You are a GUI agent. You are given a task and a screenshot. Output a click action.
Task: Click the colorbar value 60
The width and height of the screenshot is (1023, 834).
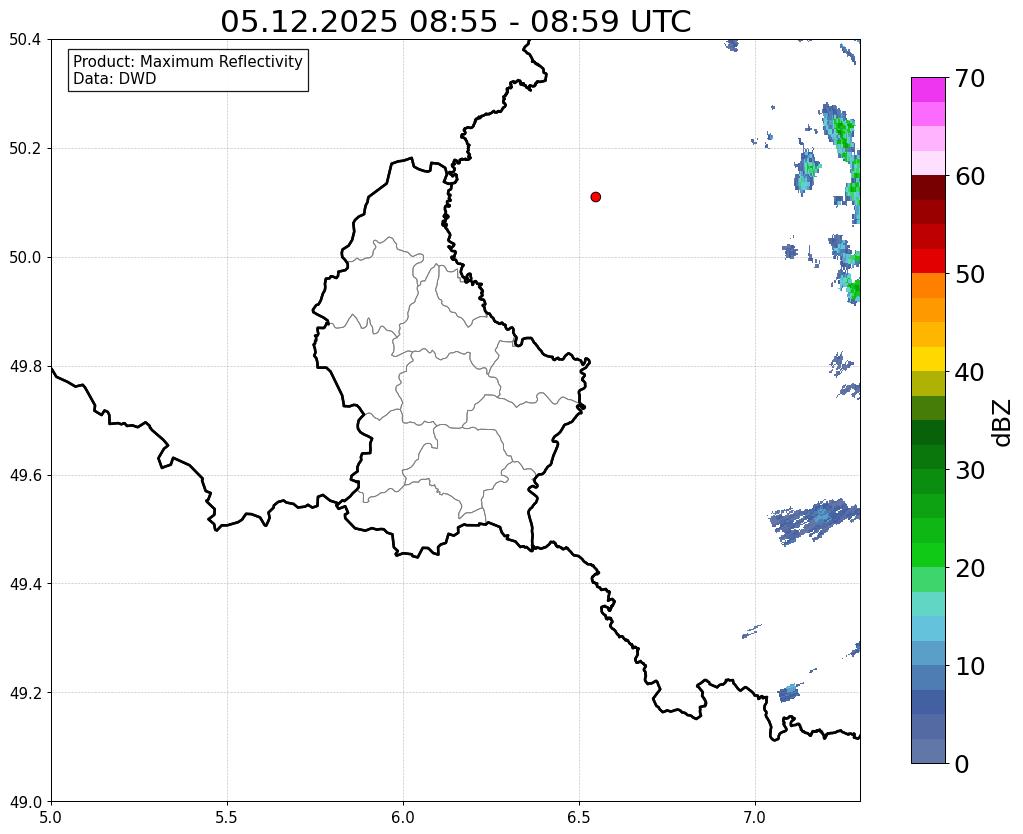[970, 176]
